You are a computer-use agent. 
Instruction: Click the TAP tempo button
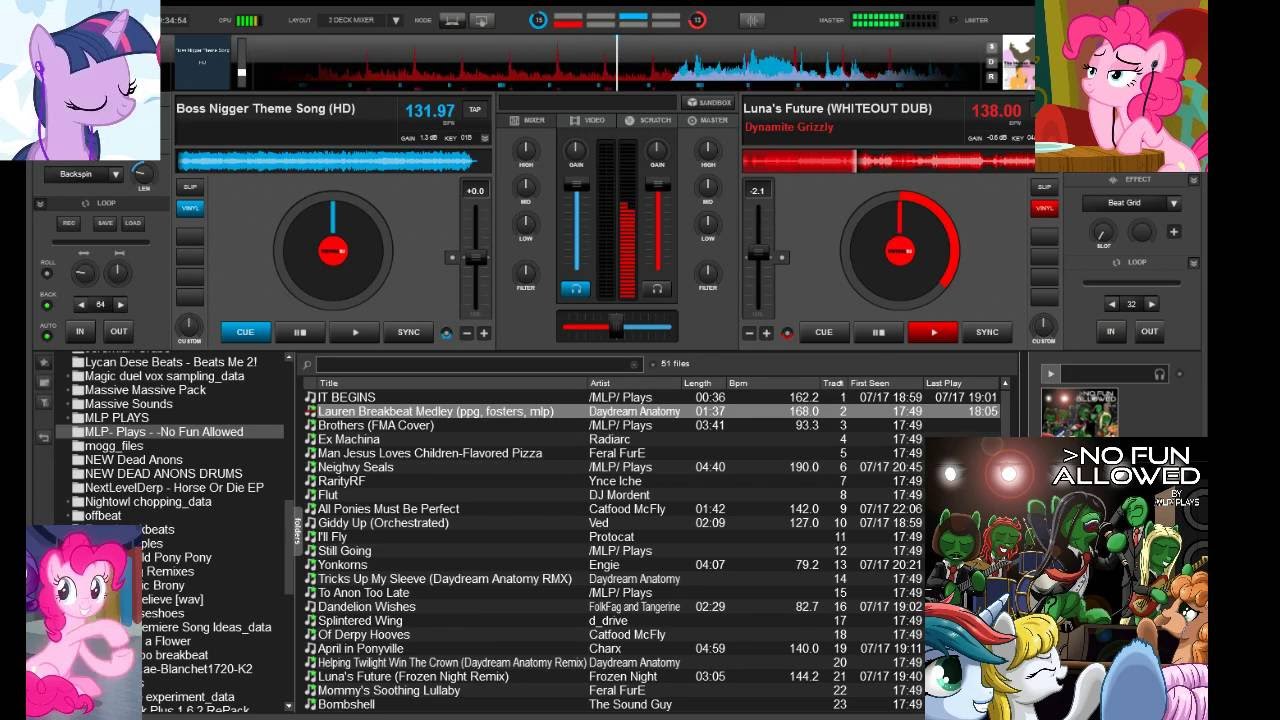click(x=475, y=110)
